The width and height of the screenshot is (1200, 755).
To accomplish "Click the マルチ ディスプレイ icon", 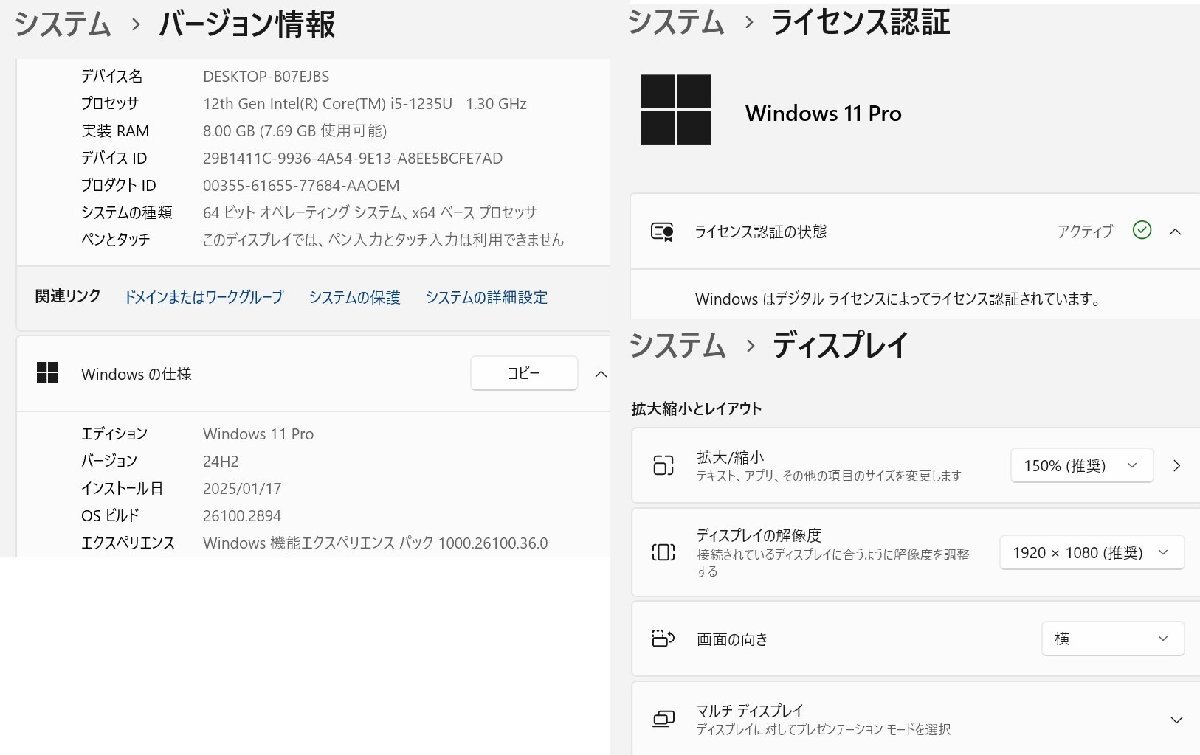I will click(x=663, y=719).
